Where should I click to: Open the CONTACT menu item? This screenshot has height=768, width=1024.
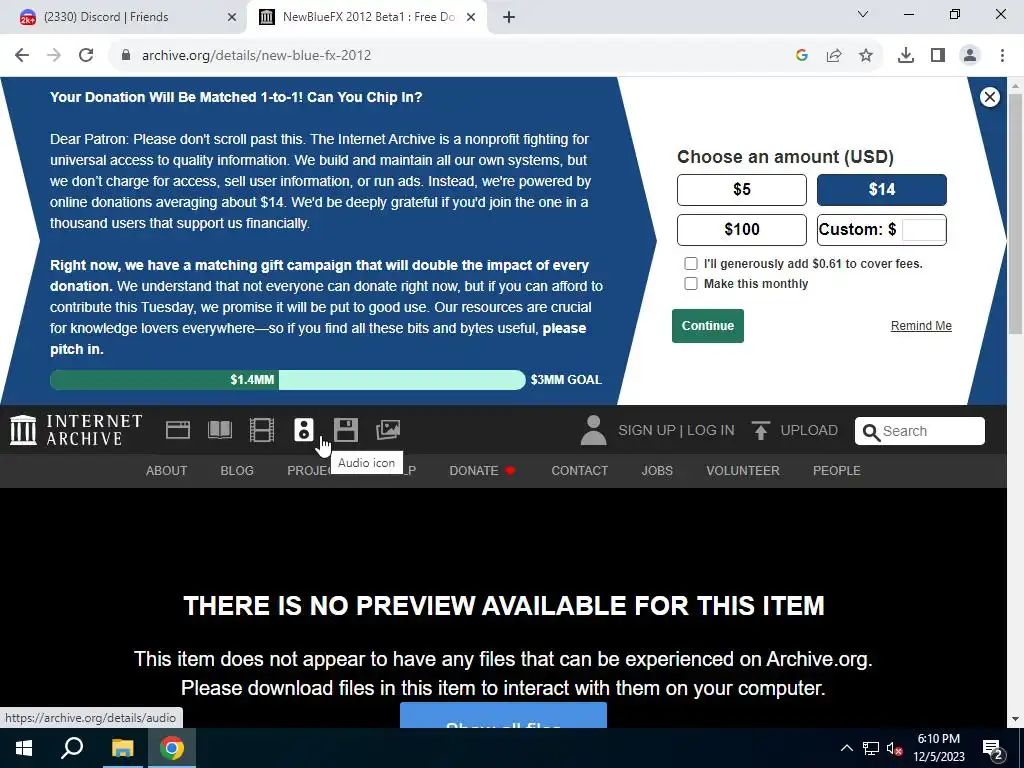[x=579, y=471]
